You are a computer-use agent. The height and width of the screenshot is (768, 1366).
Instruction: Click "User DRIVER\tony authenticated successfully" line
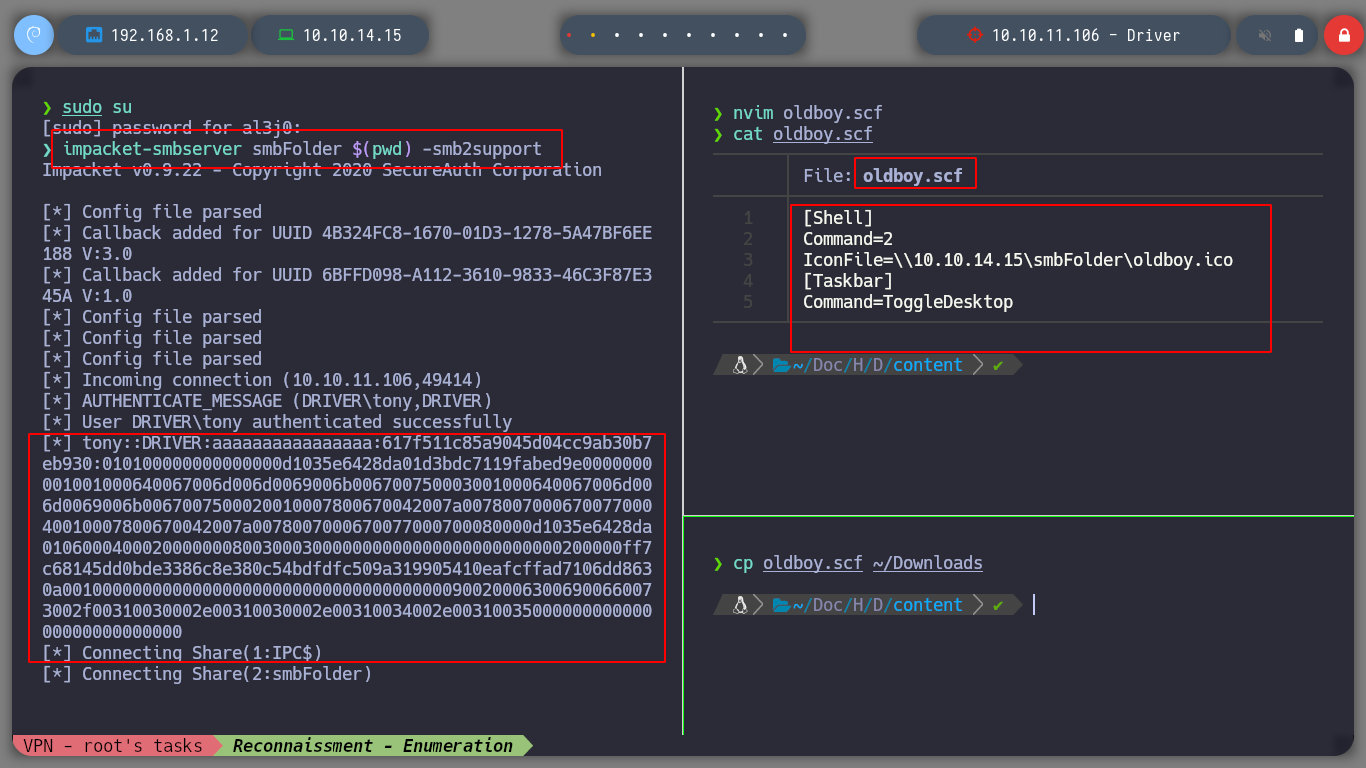[x=277, y=422]
